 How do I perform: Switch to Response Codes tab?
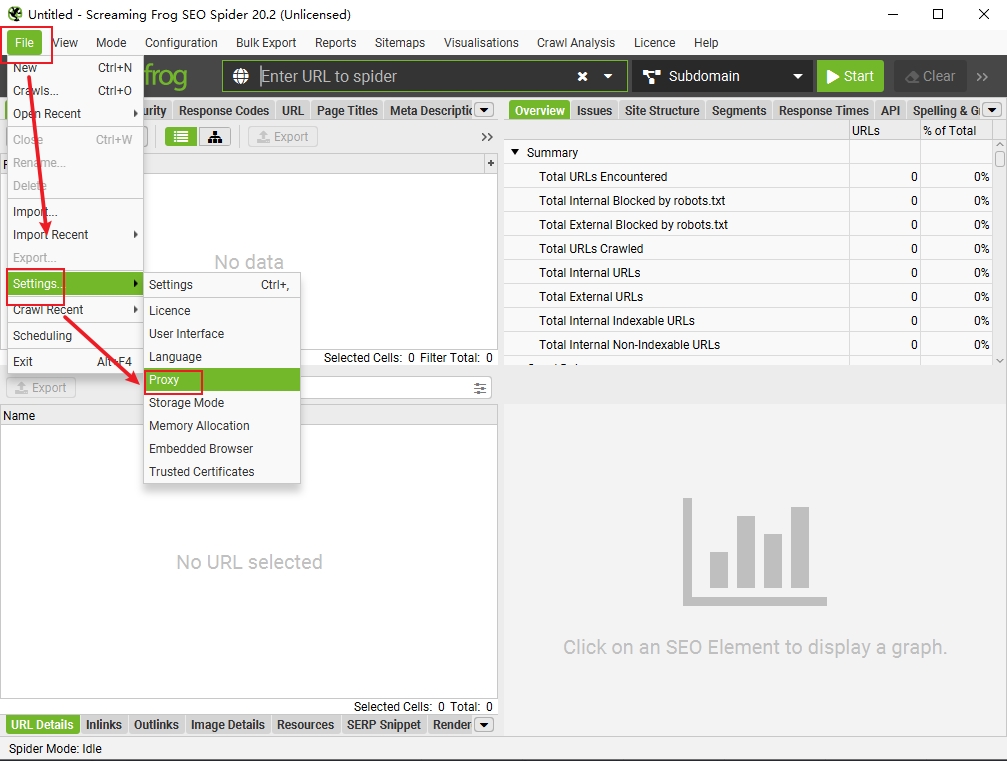pyautogui.click(x=224, y=111)
